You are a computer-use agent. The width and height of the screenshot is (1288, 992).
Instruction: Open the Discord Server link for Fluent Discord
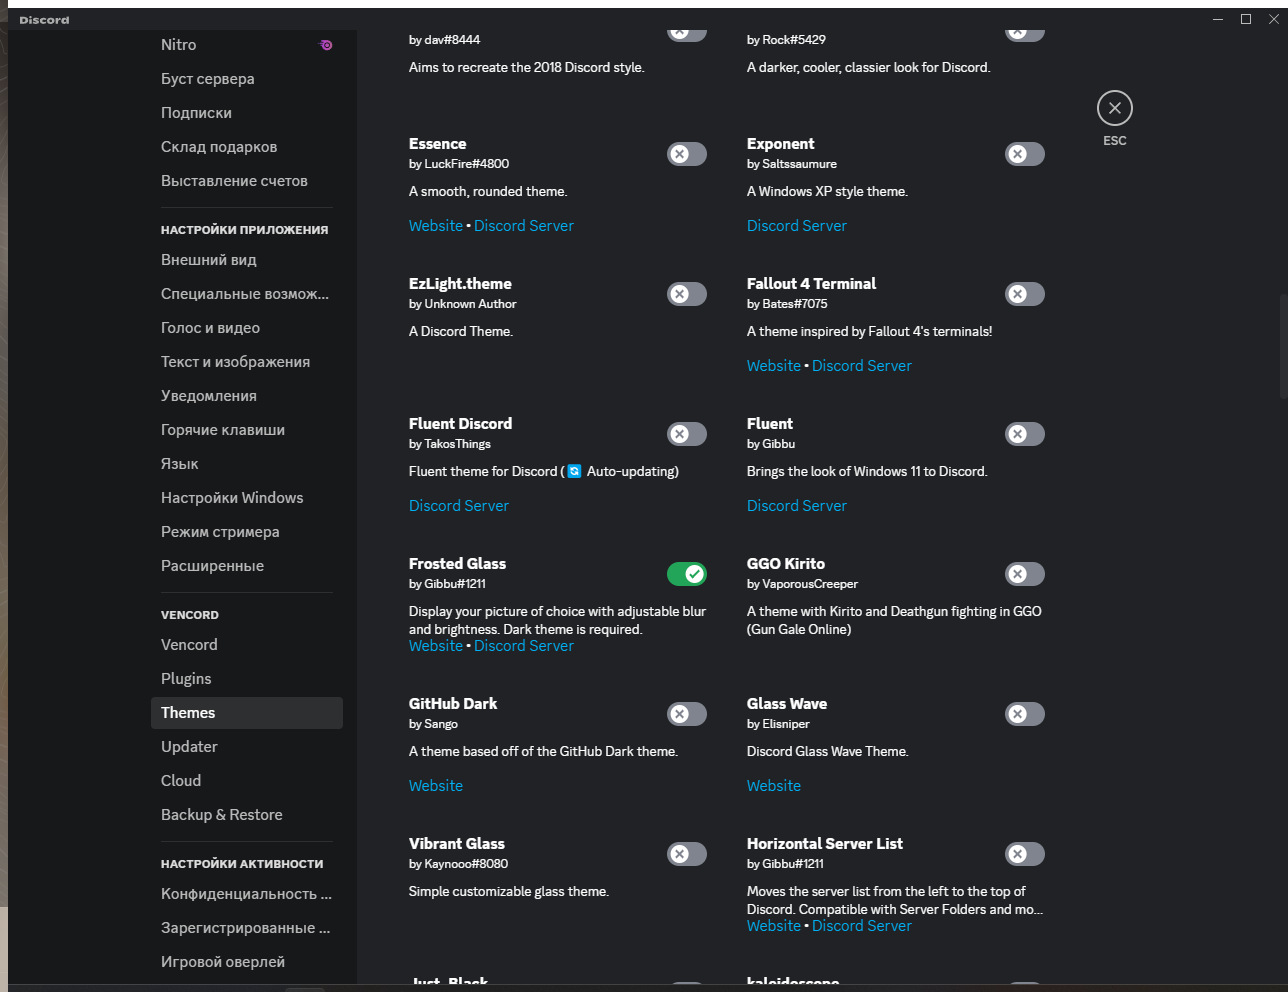[x=458, y=505]
